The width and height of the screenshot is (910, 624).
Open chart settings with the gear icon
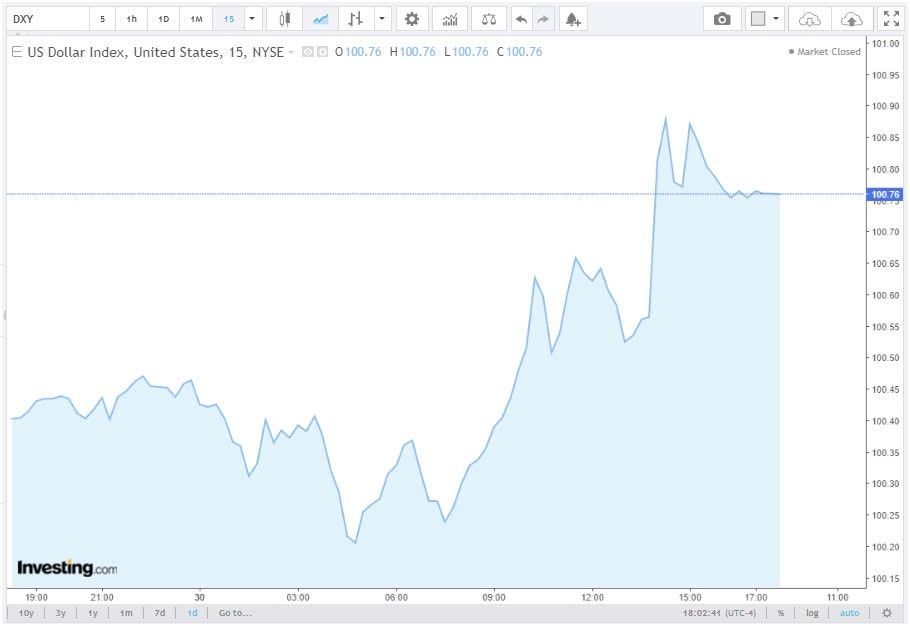click(x=412, y=18)
